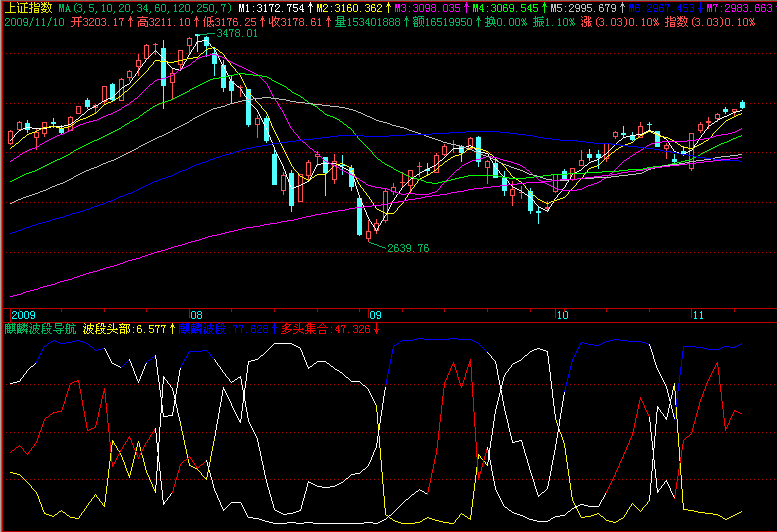Click the M7:2983.663 moving average value
The width and height of the screenshot is (777, 532).
[740, 8]
